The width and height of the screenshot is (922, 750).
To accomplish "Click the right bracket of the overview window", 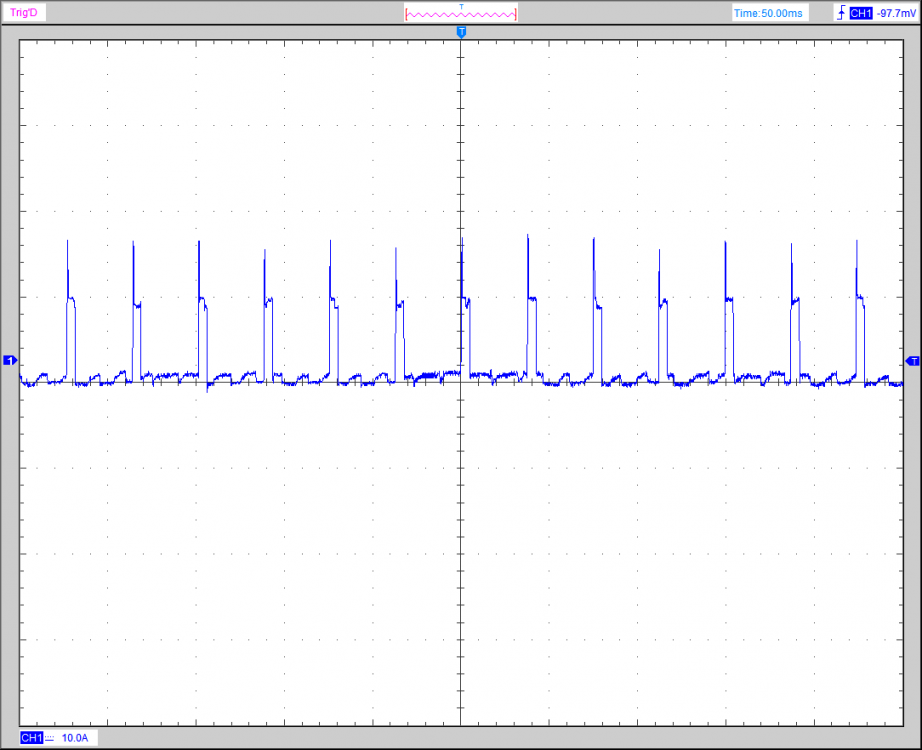I will [x=516, y=14].
